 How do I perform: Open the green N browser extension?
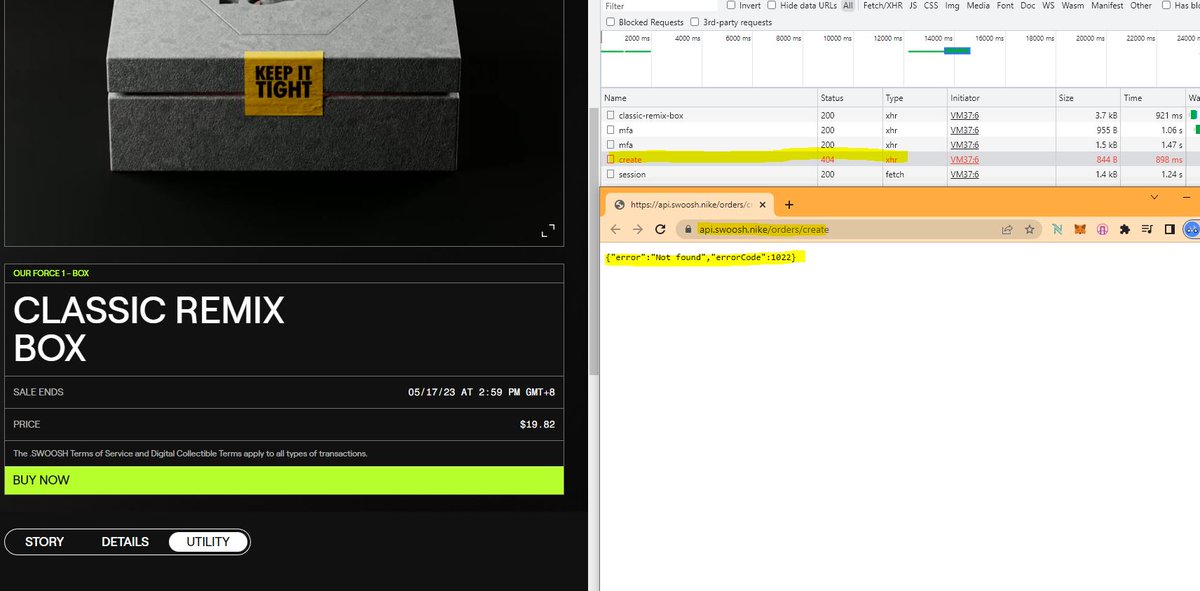pyautogui.click(x=1056, y=229)
